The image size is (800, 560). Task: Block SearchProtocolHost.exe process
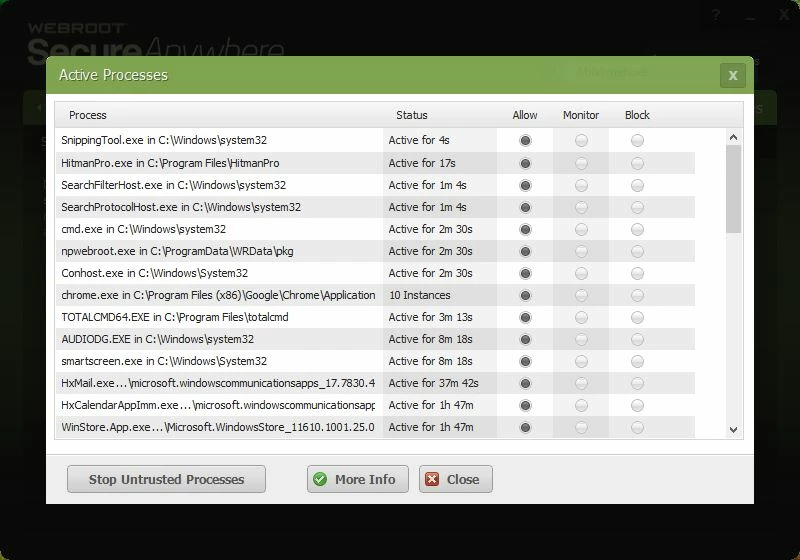637,207
